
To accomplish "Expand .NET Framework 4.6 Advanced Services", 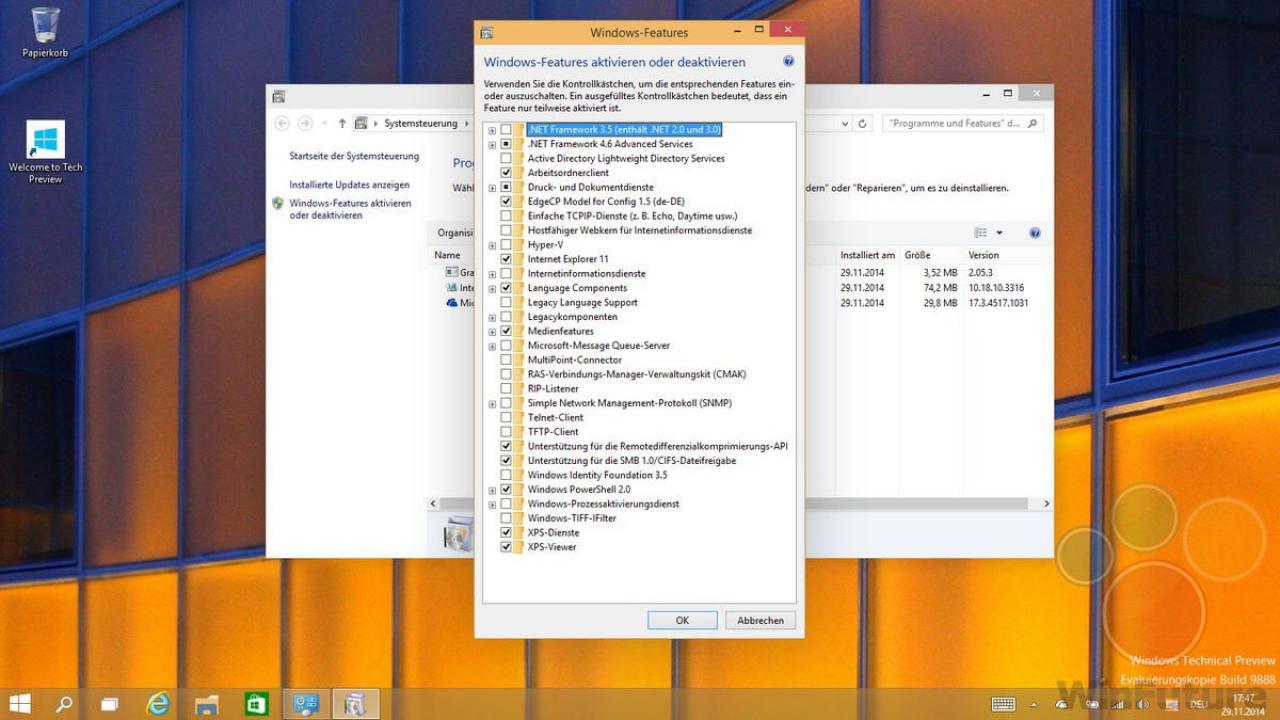I will 492,144.
